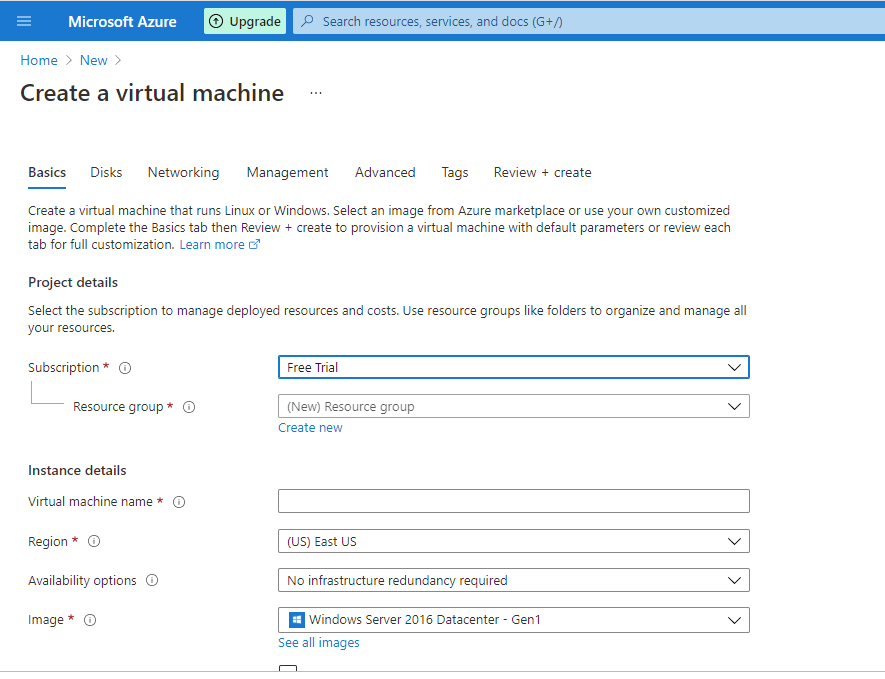Click the Instance details heading
The image size is (885, 679).
tap(77, 470)
